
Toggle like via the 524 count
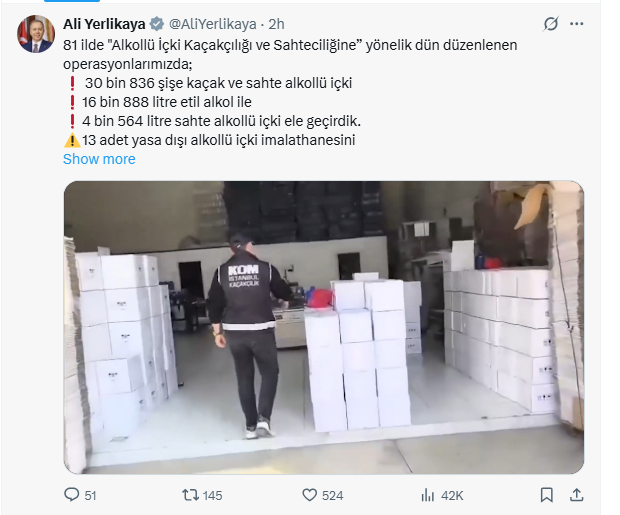332,496
